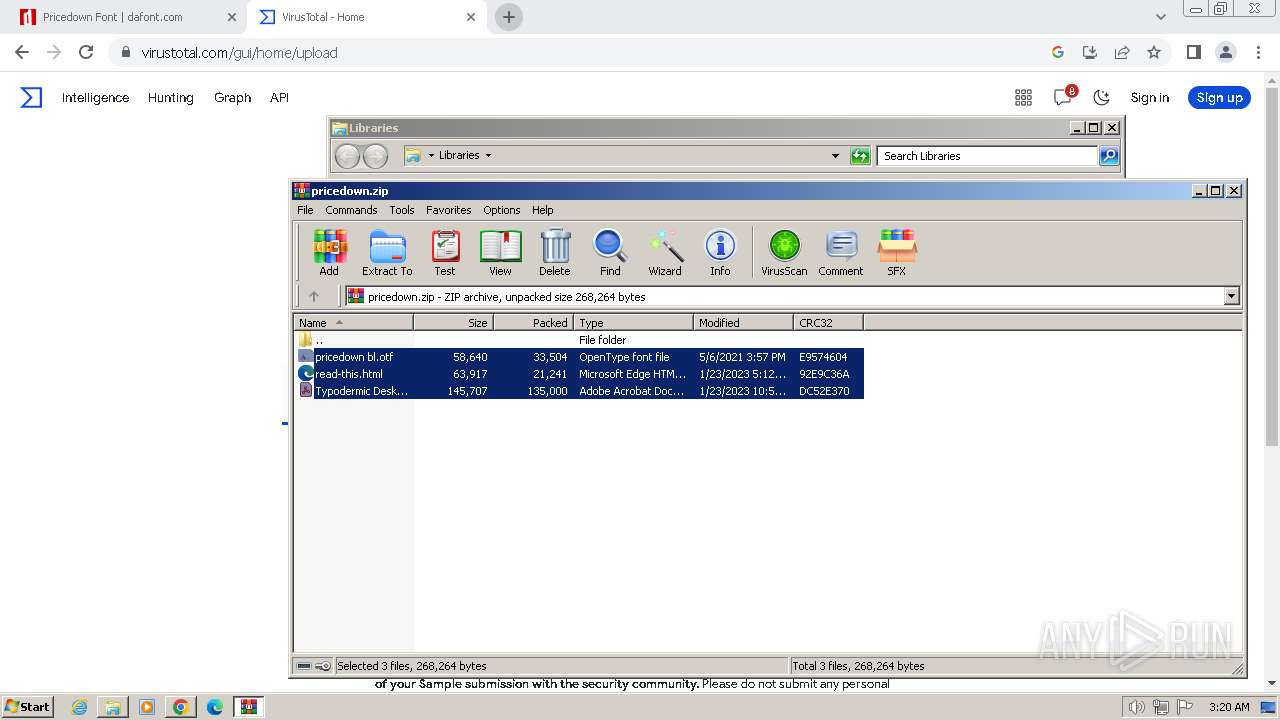This screenshot has width=1280, height=720.
Task: Open VirusTotal apps grid icon
Action: point(1023,97)
